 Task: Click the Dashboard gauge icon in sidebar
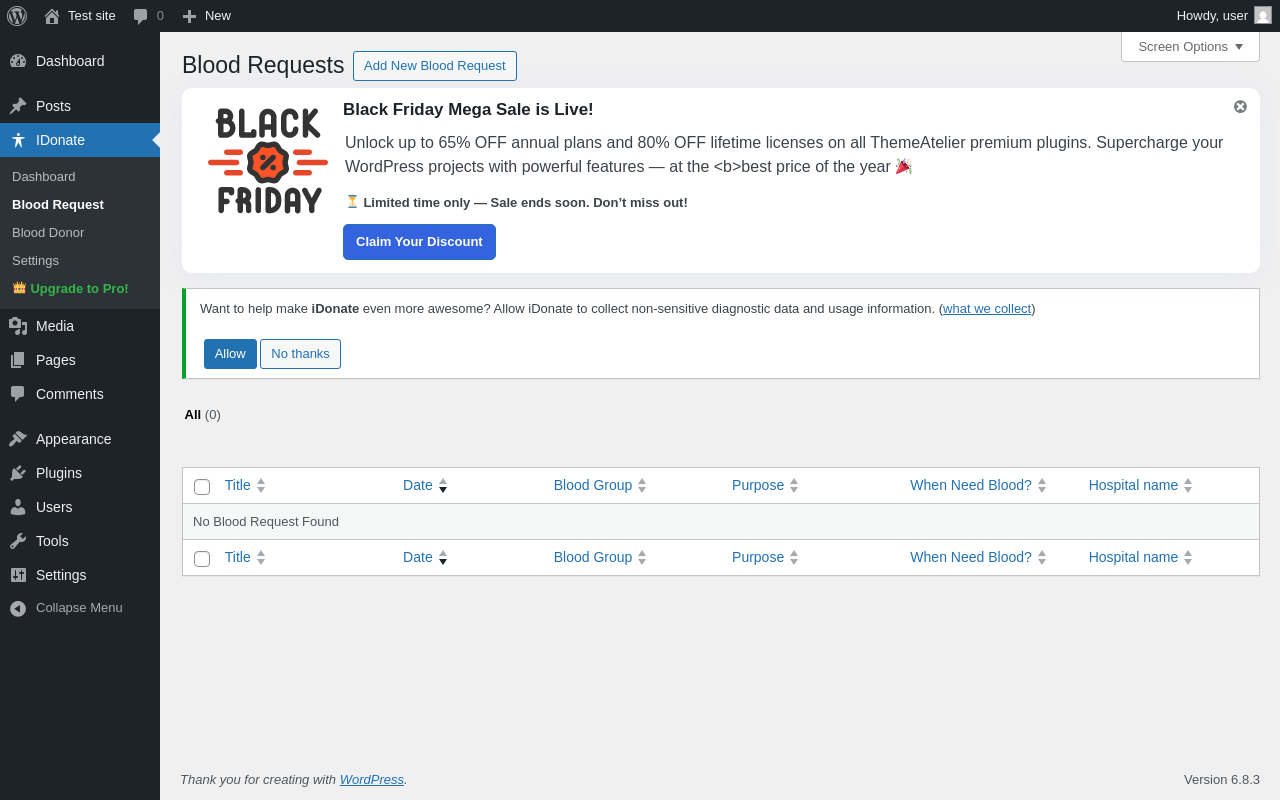[x=18, y=61]
